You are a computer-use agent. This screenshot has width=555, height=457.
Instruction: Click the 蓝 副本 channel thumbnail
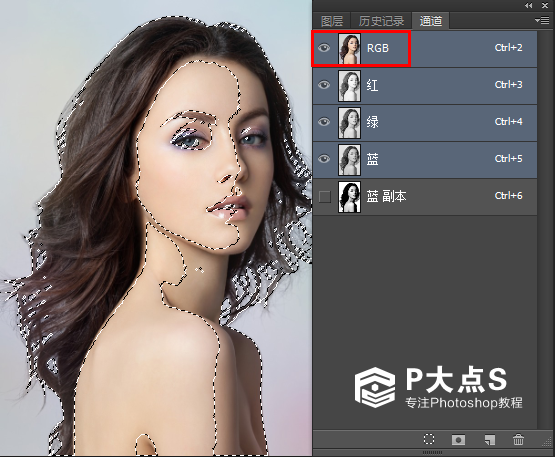coord(349,197)
